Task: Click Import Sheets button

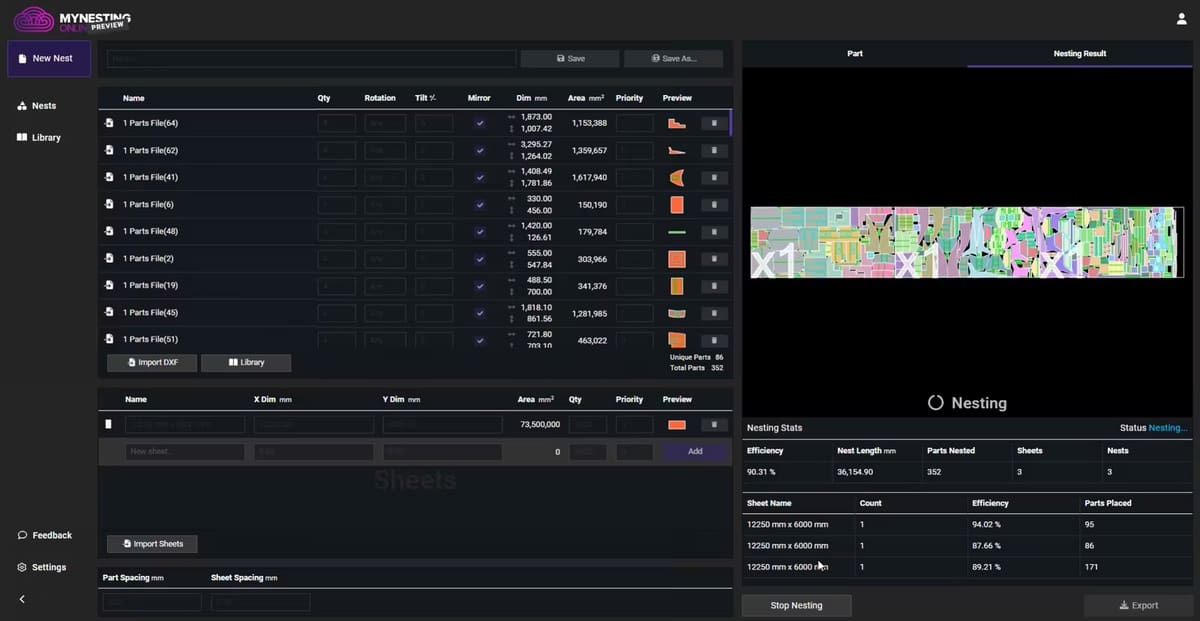Action: pos(152,544)
